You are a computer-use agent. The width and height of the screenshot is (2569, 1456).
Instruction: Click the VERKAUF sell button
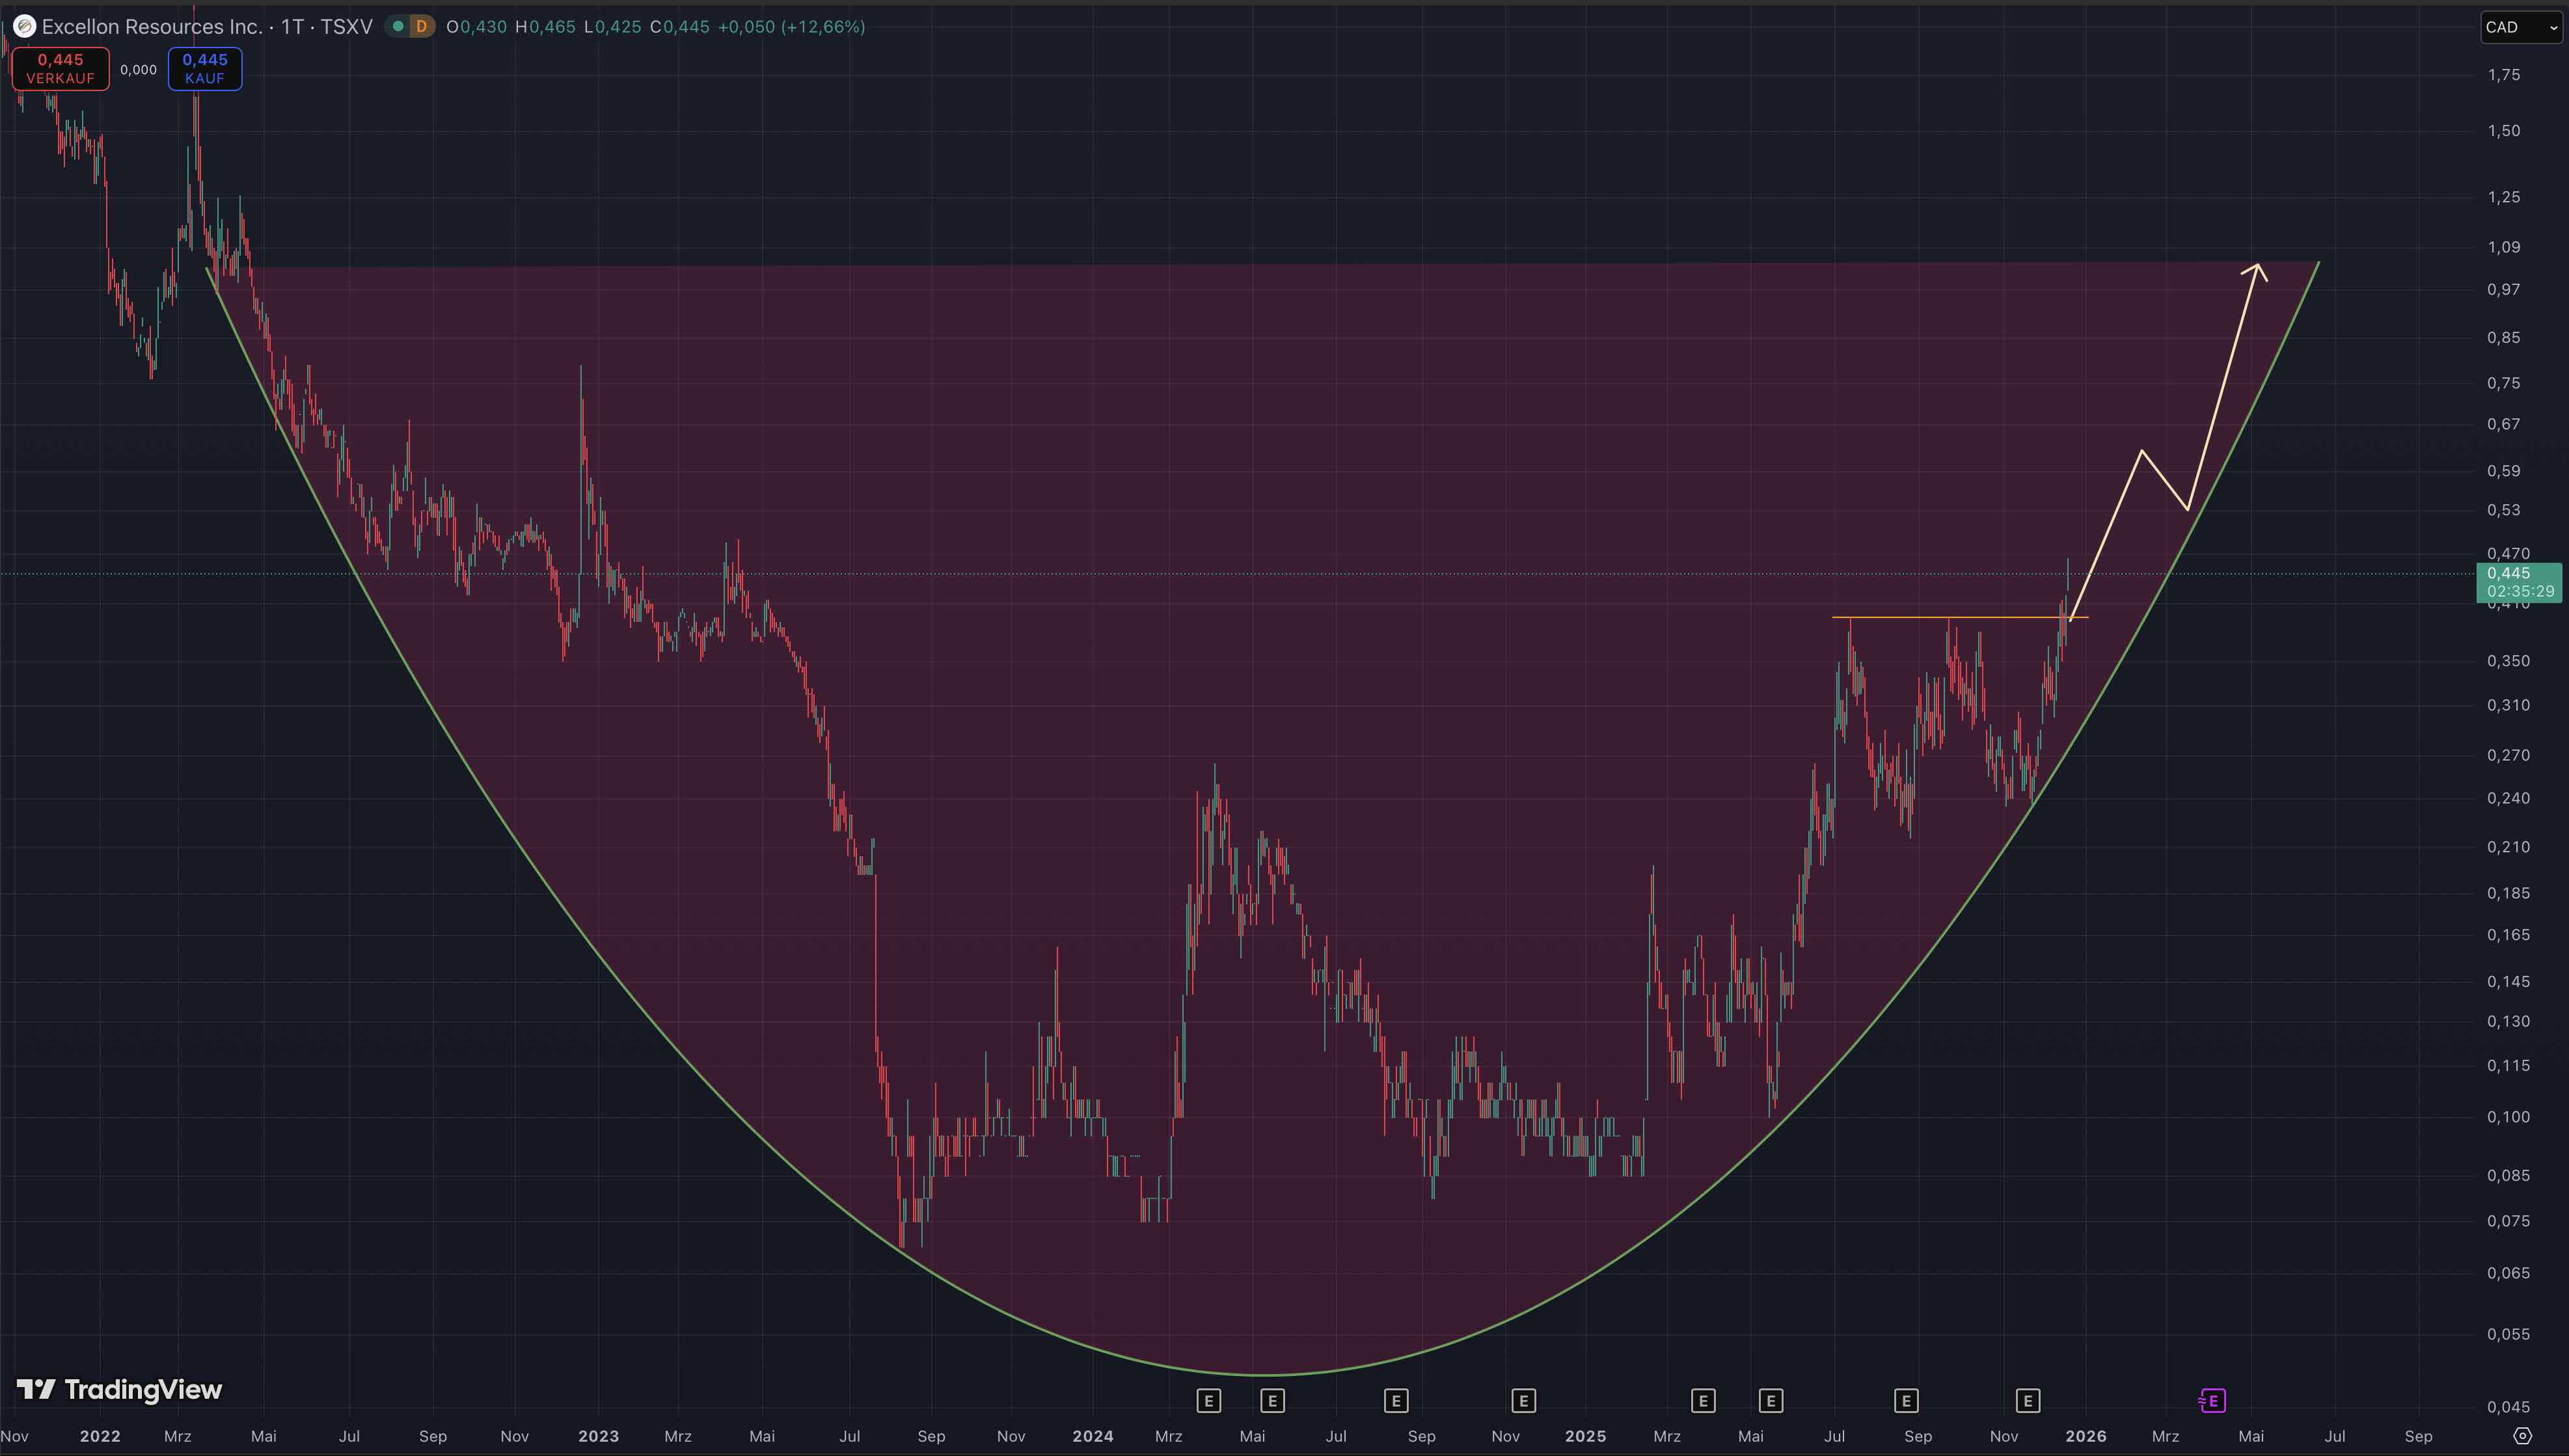click(x=60, y=68)
